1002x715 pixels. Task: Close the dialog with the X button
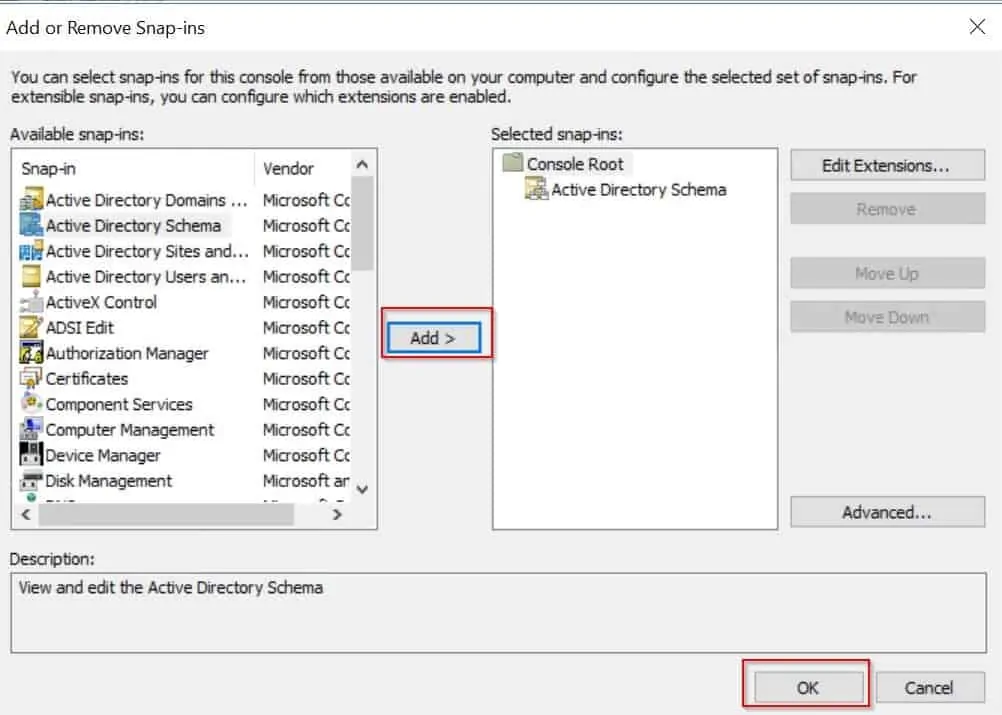coord(977,27)
